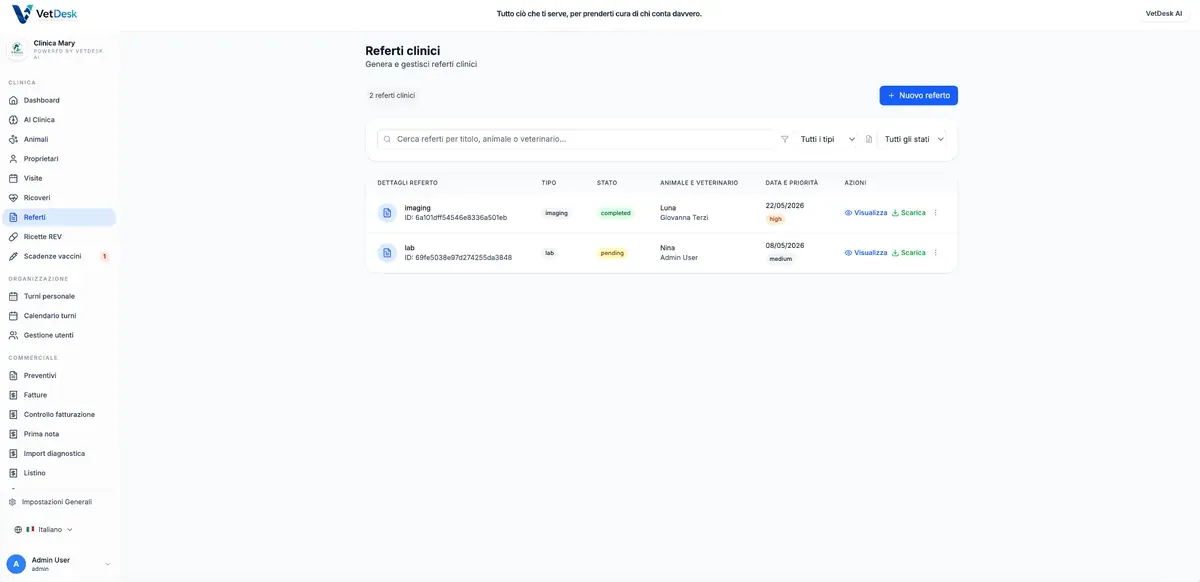Click the Clinica Mary logo thumbnail
Screen dimensions: 1200x582
(17, 48)
